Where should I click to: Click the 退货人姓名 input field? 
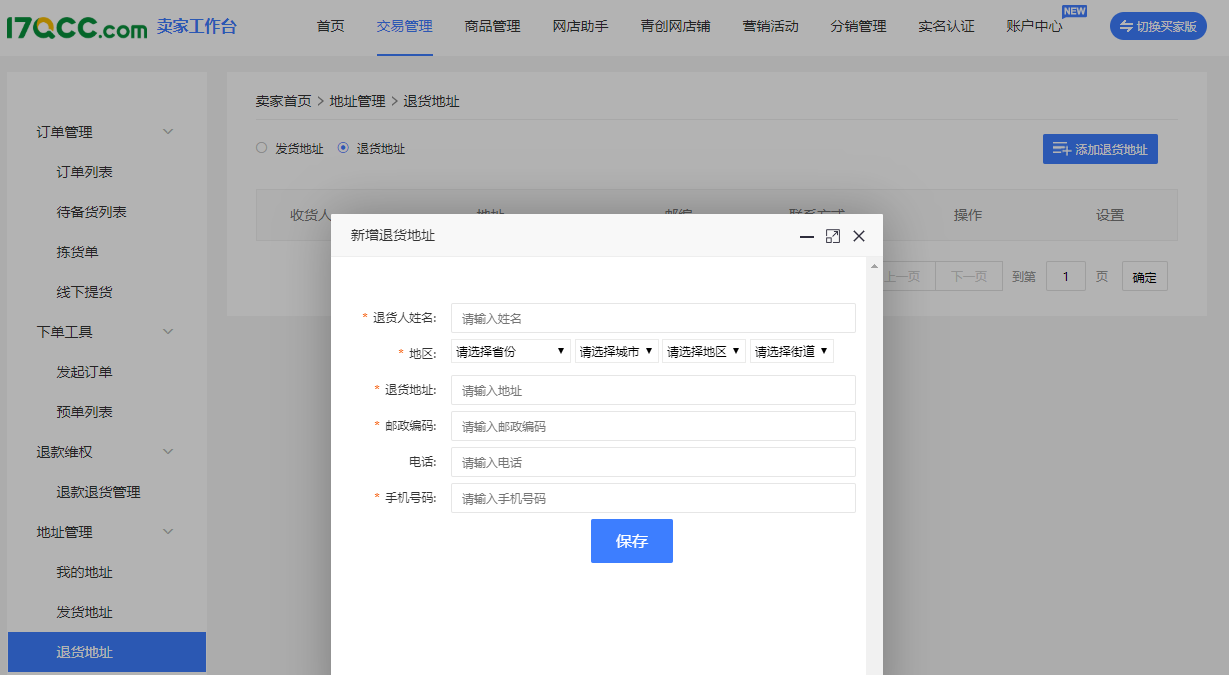tap(653, 318)
